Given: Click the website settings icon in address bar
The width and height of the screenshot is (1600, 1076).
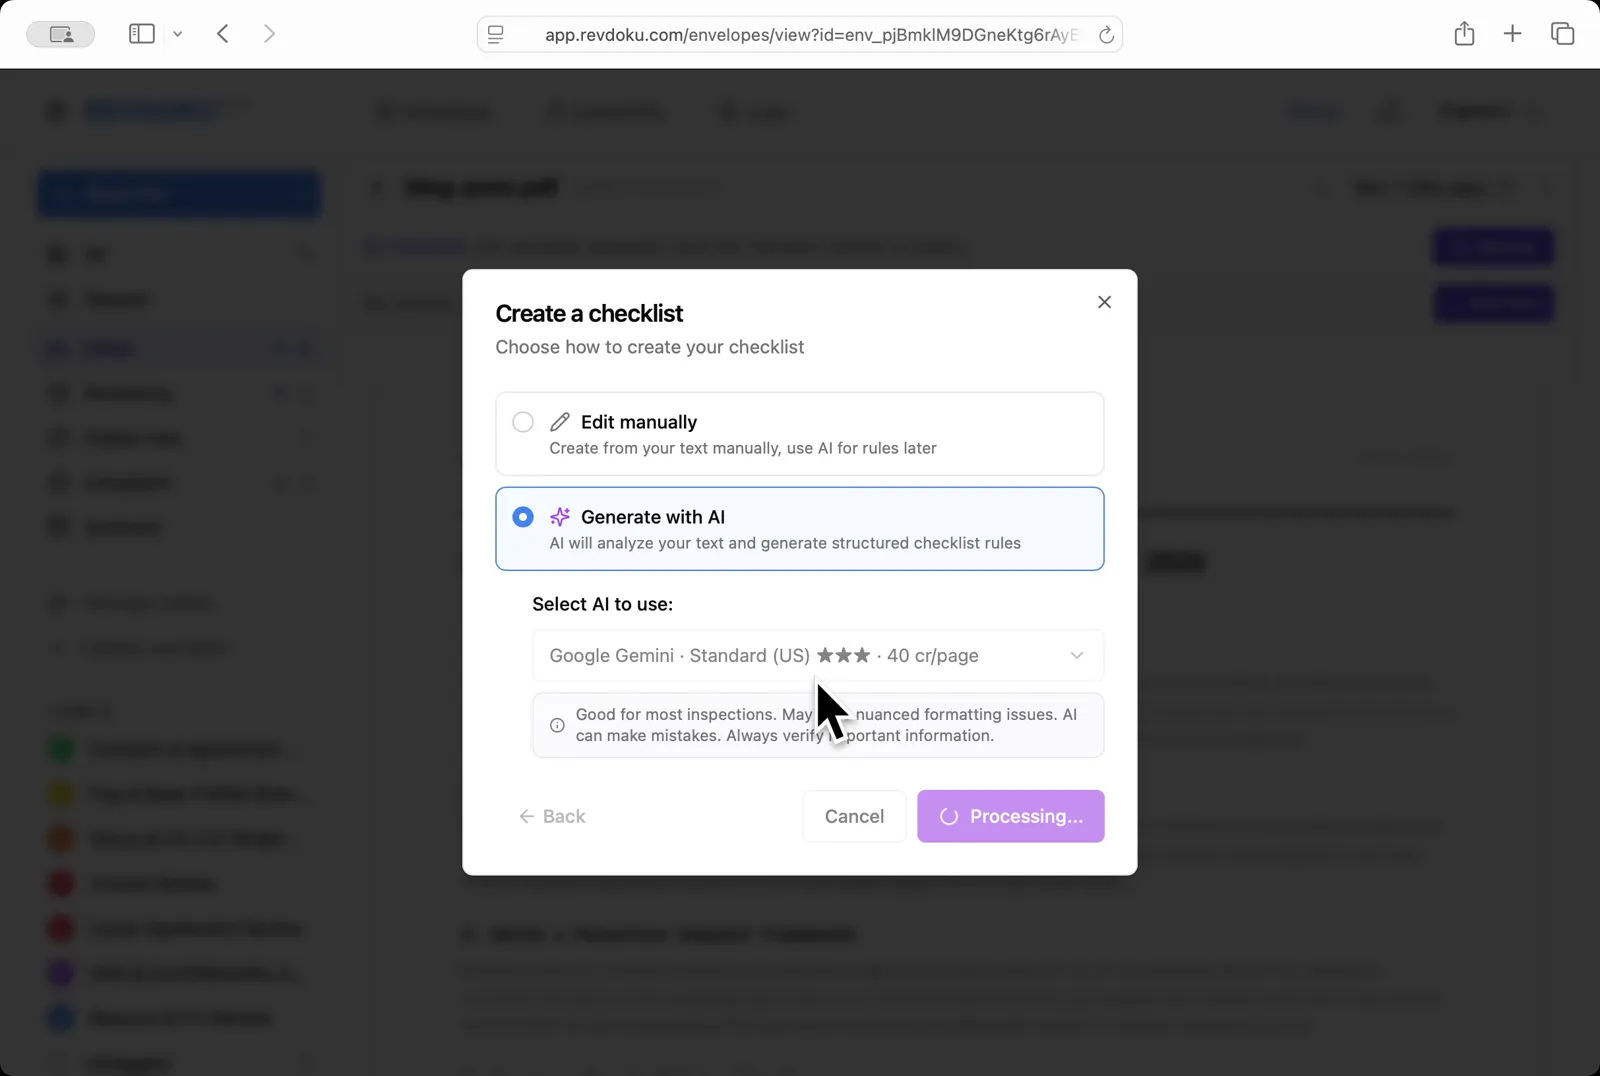Looking at the screenshot, I should click(x=494, y=34).
